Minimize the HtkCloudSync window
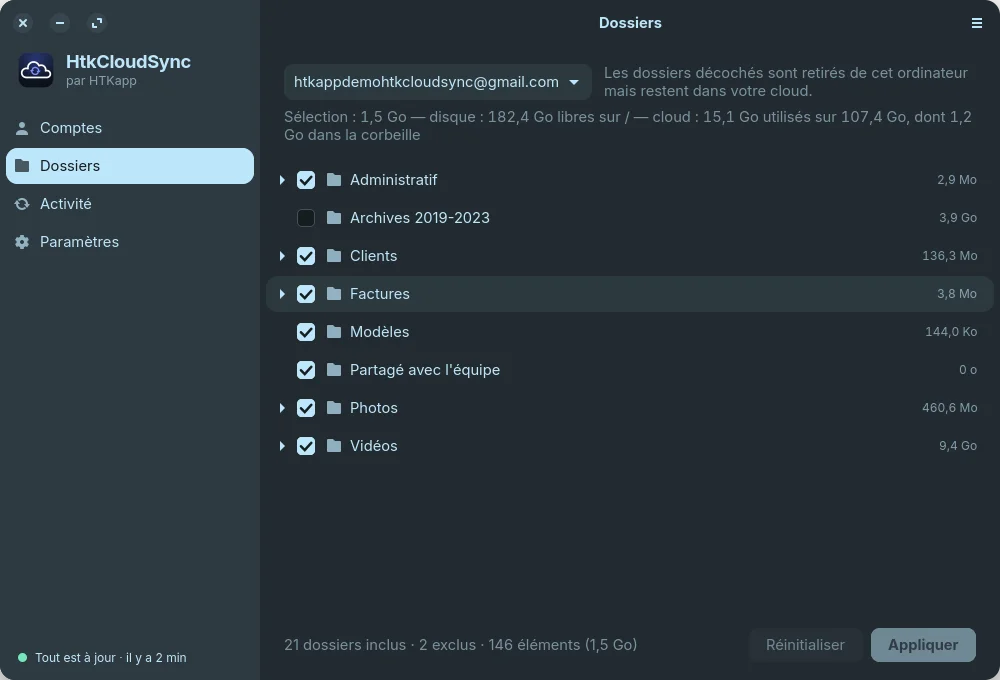The width and height of the screenshot is (1000, 680). 60,23
